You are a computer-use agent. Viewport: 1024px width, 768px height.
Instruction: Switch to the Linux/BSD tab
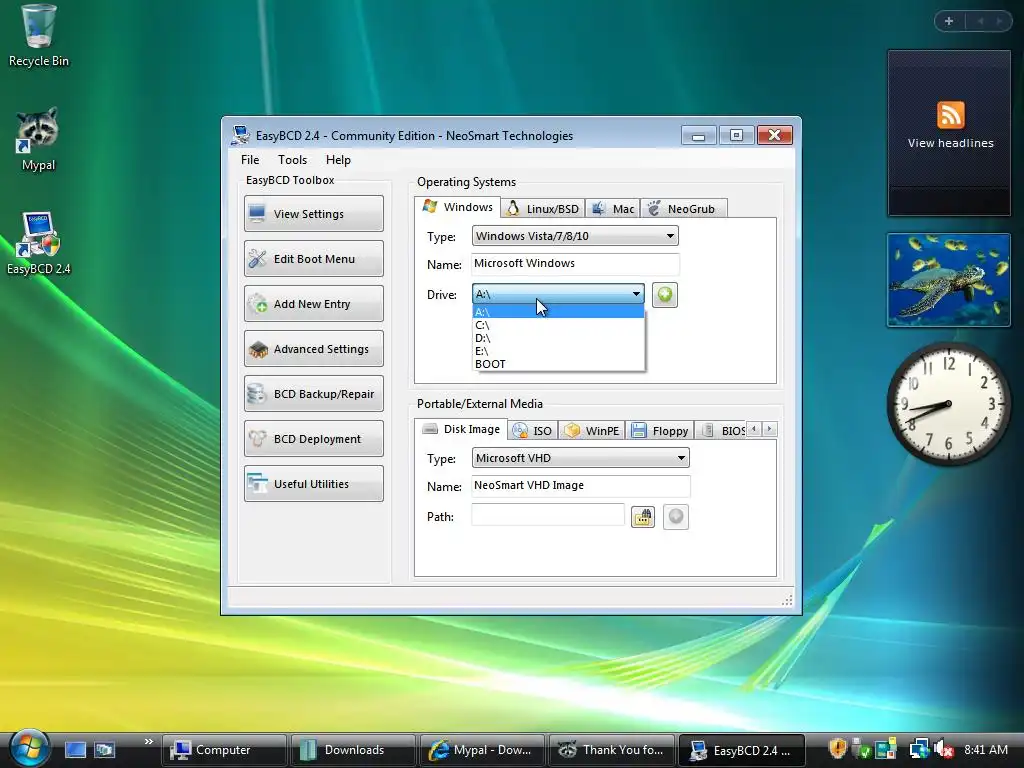[x=543, y=209]
